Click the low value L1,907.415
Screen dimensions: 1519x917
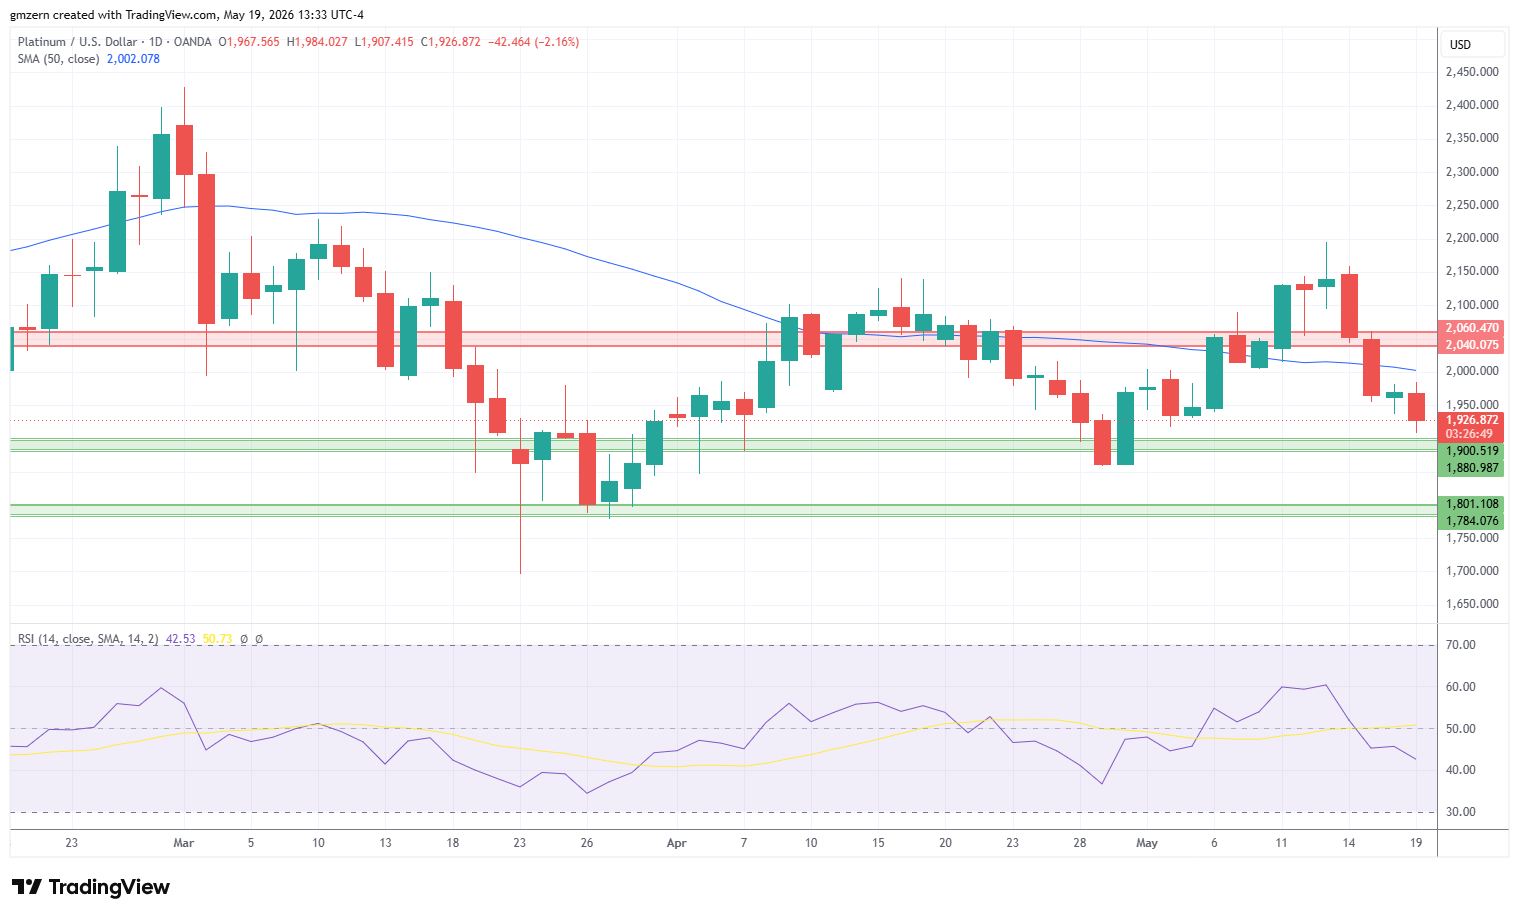pyautogui.click(x=384, y=42)
